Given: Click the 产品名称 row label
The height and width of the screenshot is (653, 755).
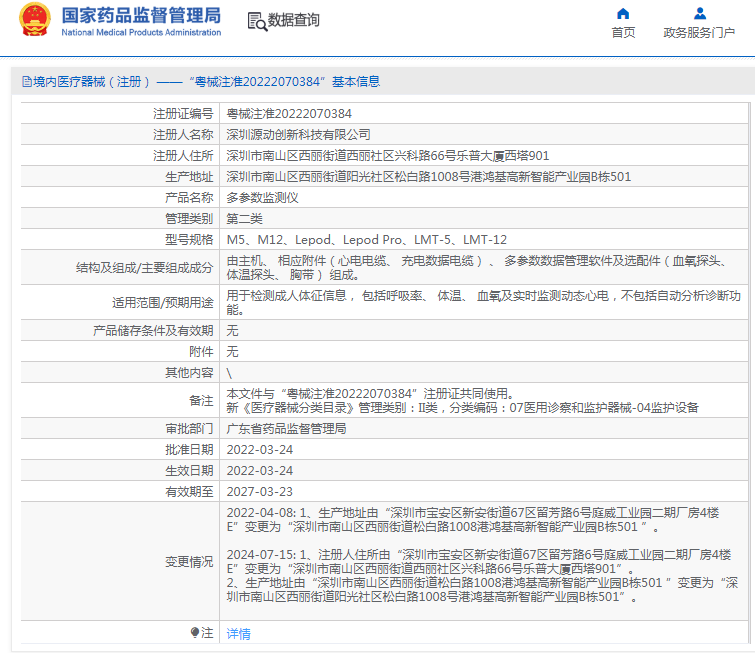Looking at the screenshot, I should click(x=189, y=198).
